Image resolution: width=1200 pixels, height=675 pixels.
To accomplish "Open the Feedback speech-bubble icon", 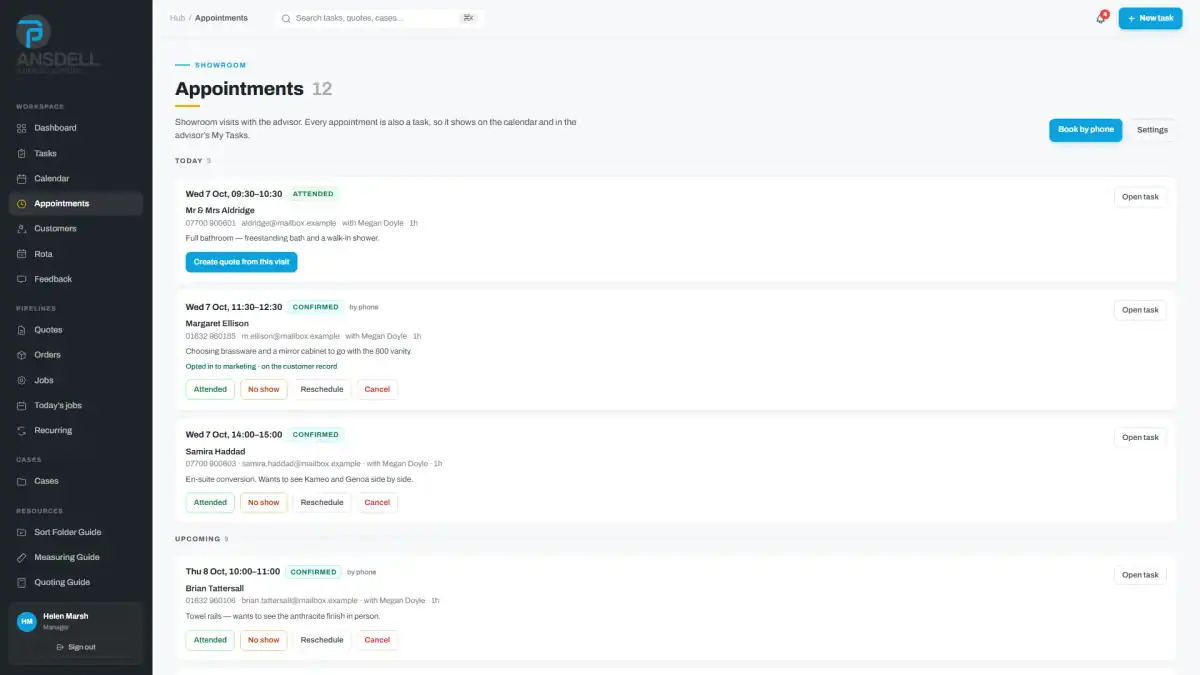I will [x=22, y=279].
